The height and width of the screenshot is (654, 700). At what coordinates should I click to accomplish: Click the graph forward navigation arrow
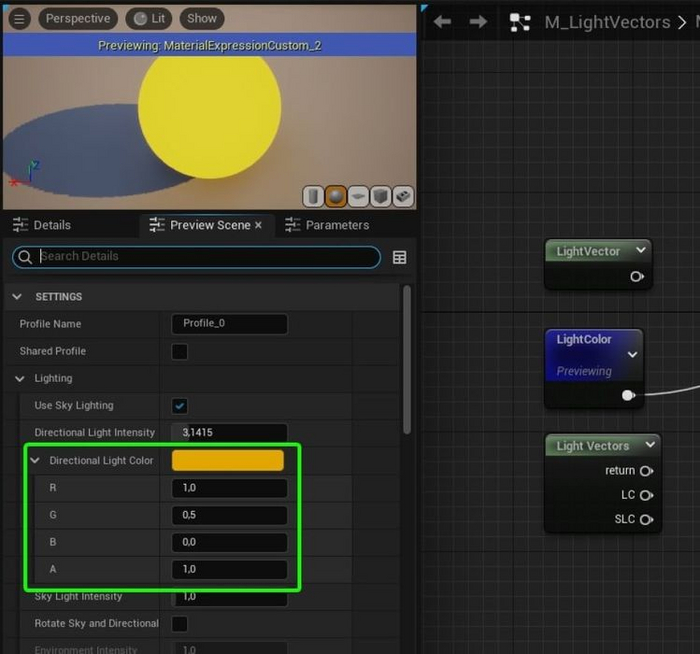tap(478, 22)
